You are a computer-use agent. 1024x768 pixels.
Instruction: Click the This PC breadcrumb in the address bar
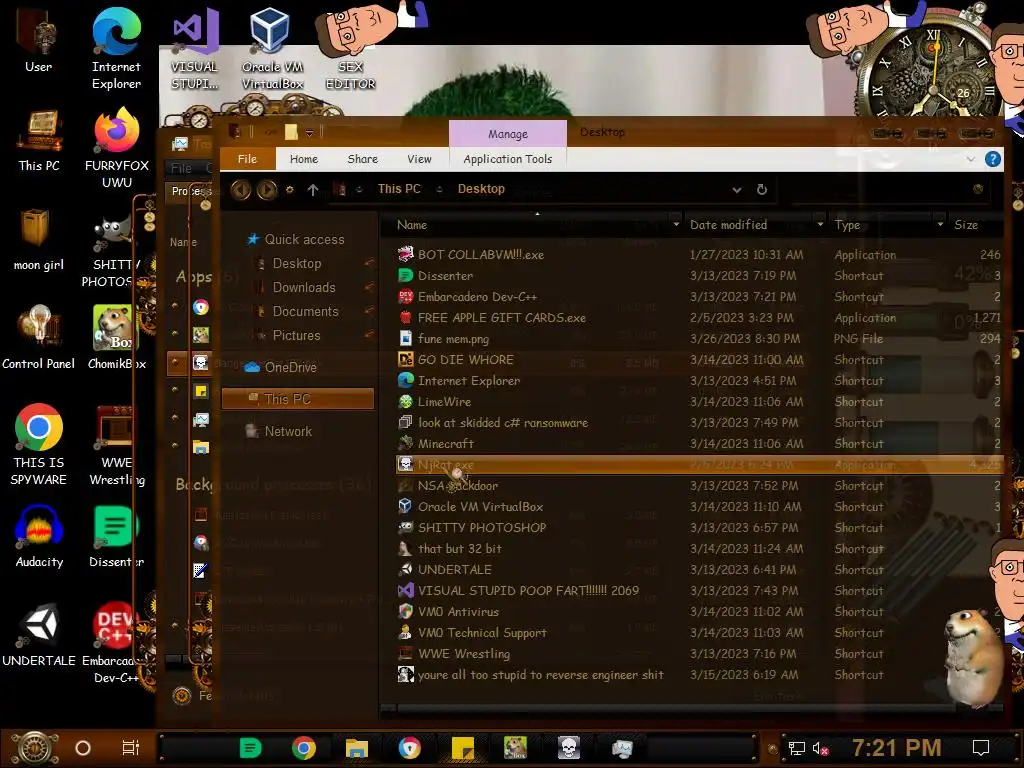coord(399,189)
